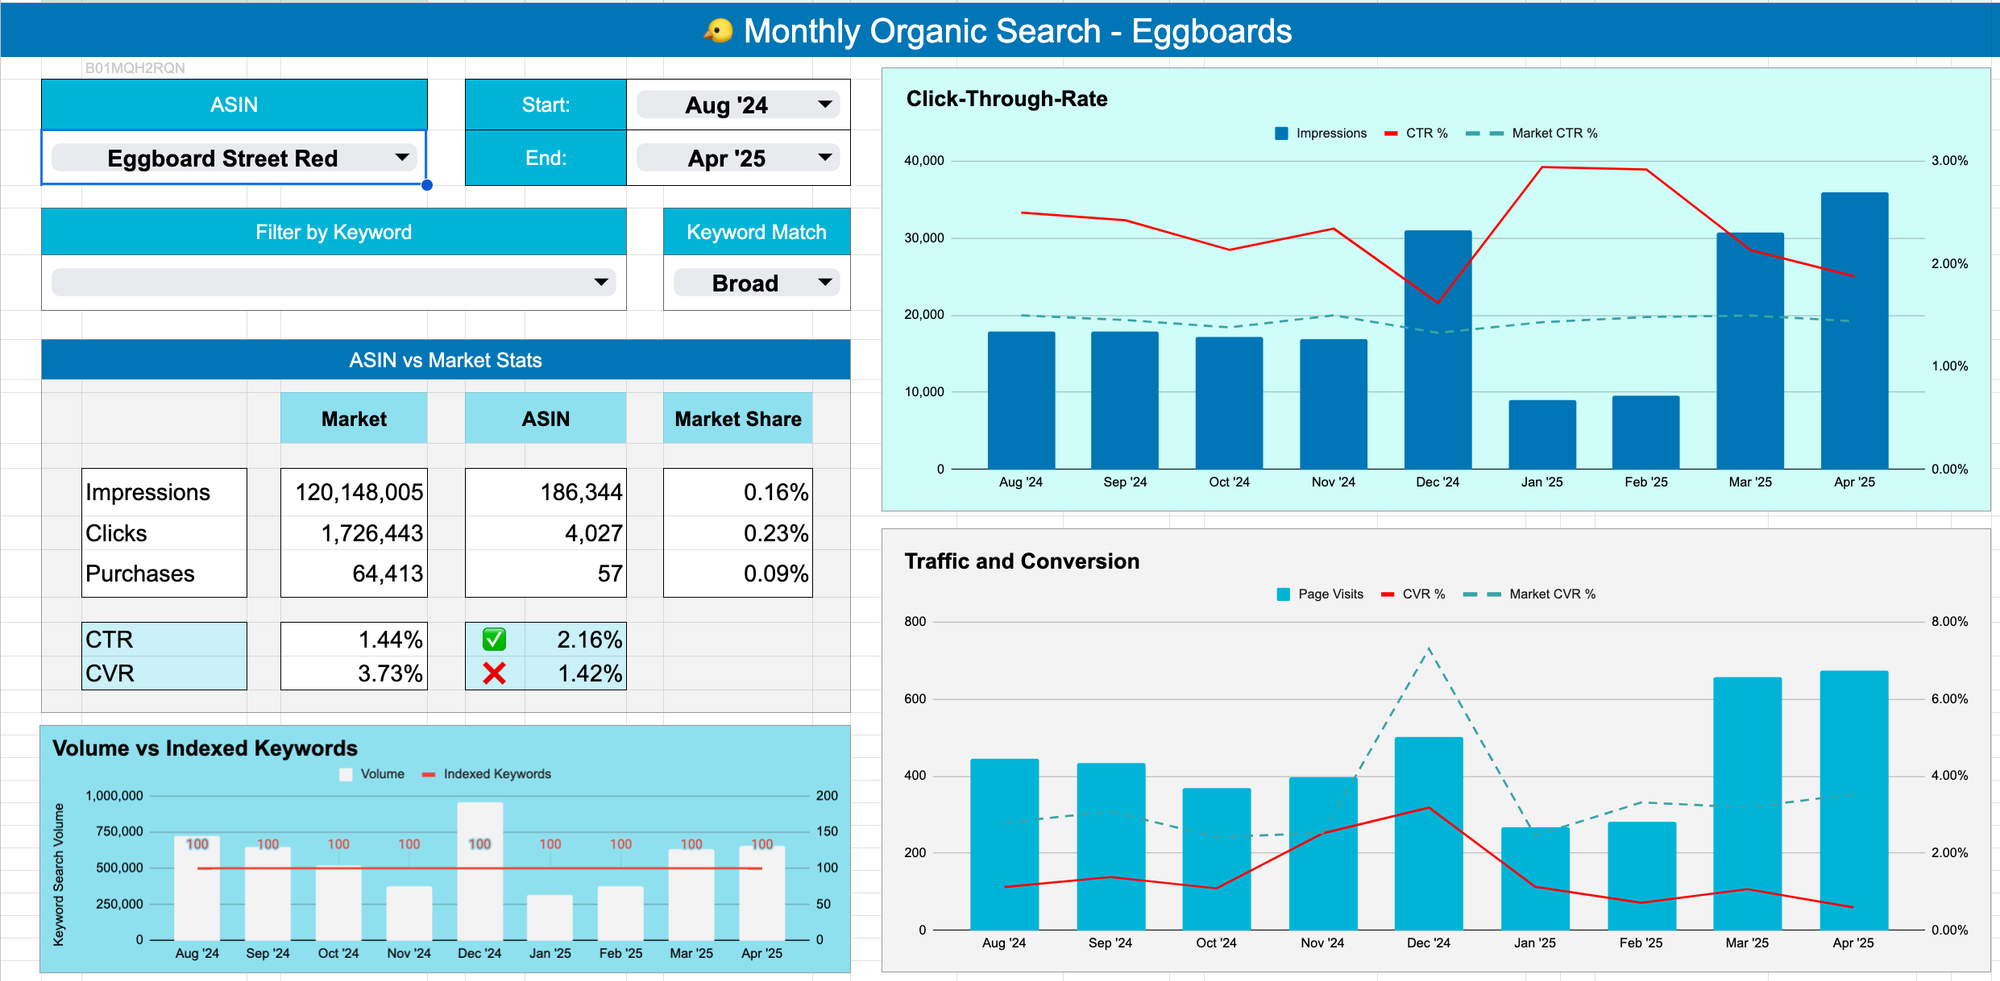Click the Purchases row label

(x=140, y=574)
